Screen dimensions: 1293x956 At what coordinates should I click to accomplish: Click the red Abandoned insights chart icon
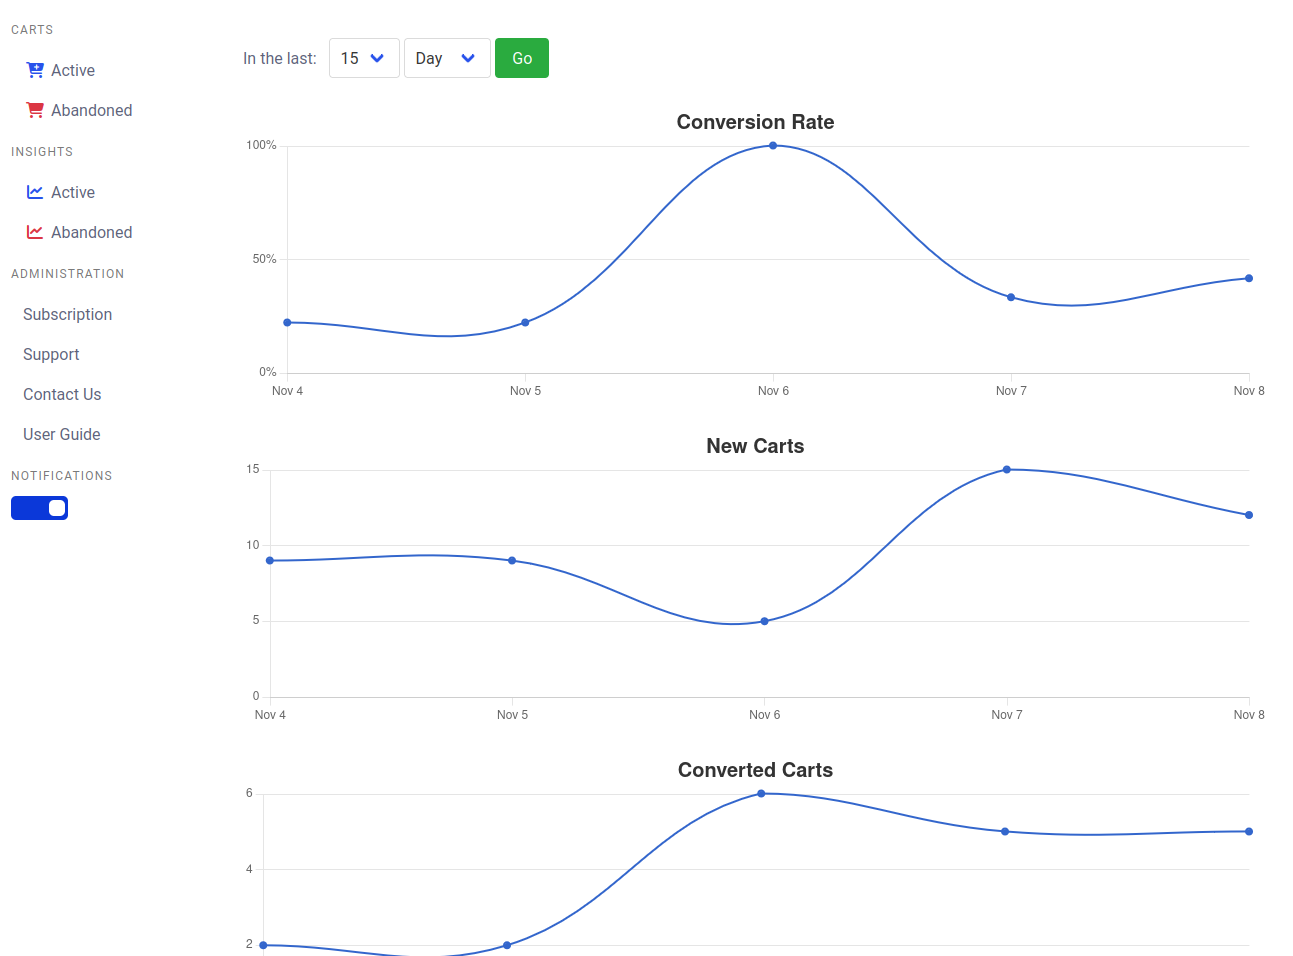pos(35,232)
